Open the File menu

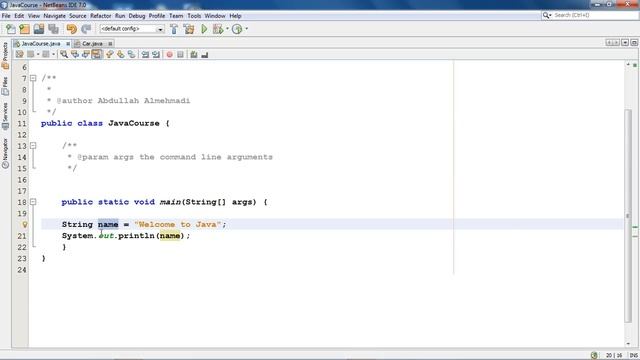[x=6, y=16]
